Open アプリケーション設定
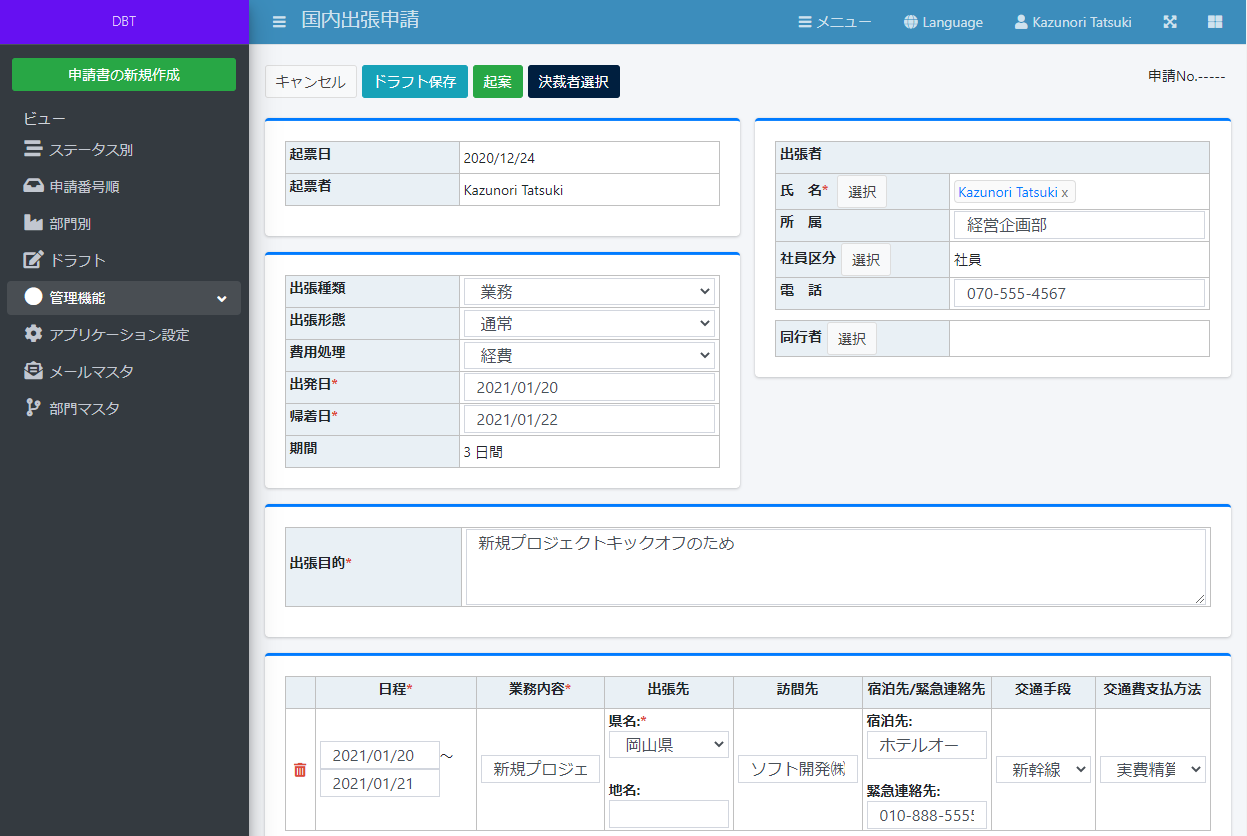The image size is (1247, 836). (x=124, y=335)
